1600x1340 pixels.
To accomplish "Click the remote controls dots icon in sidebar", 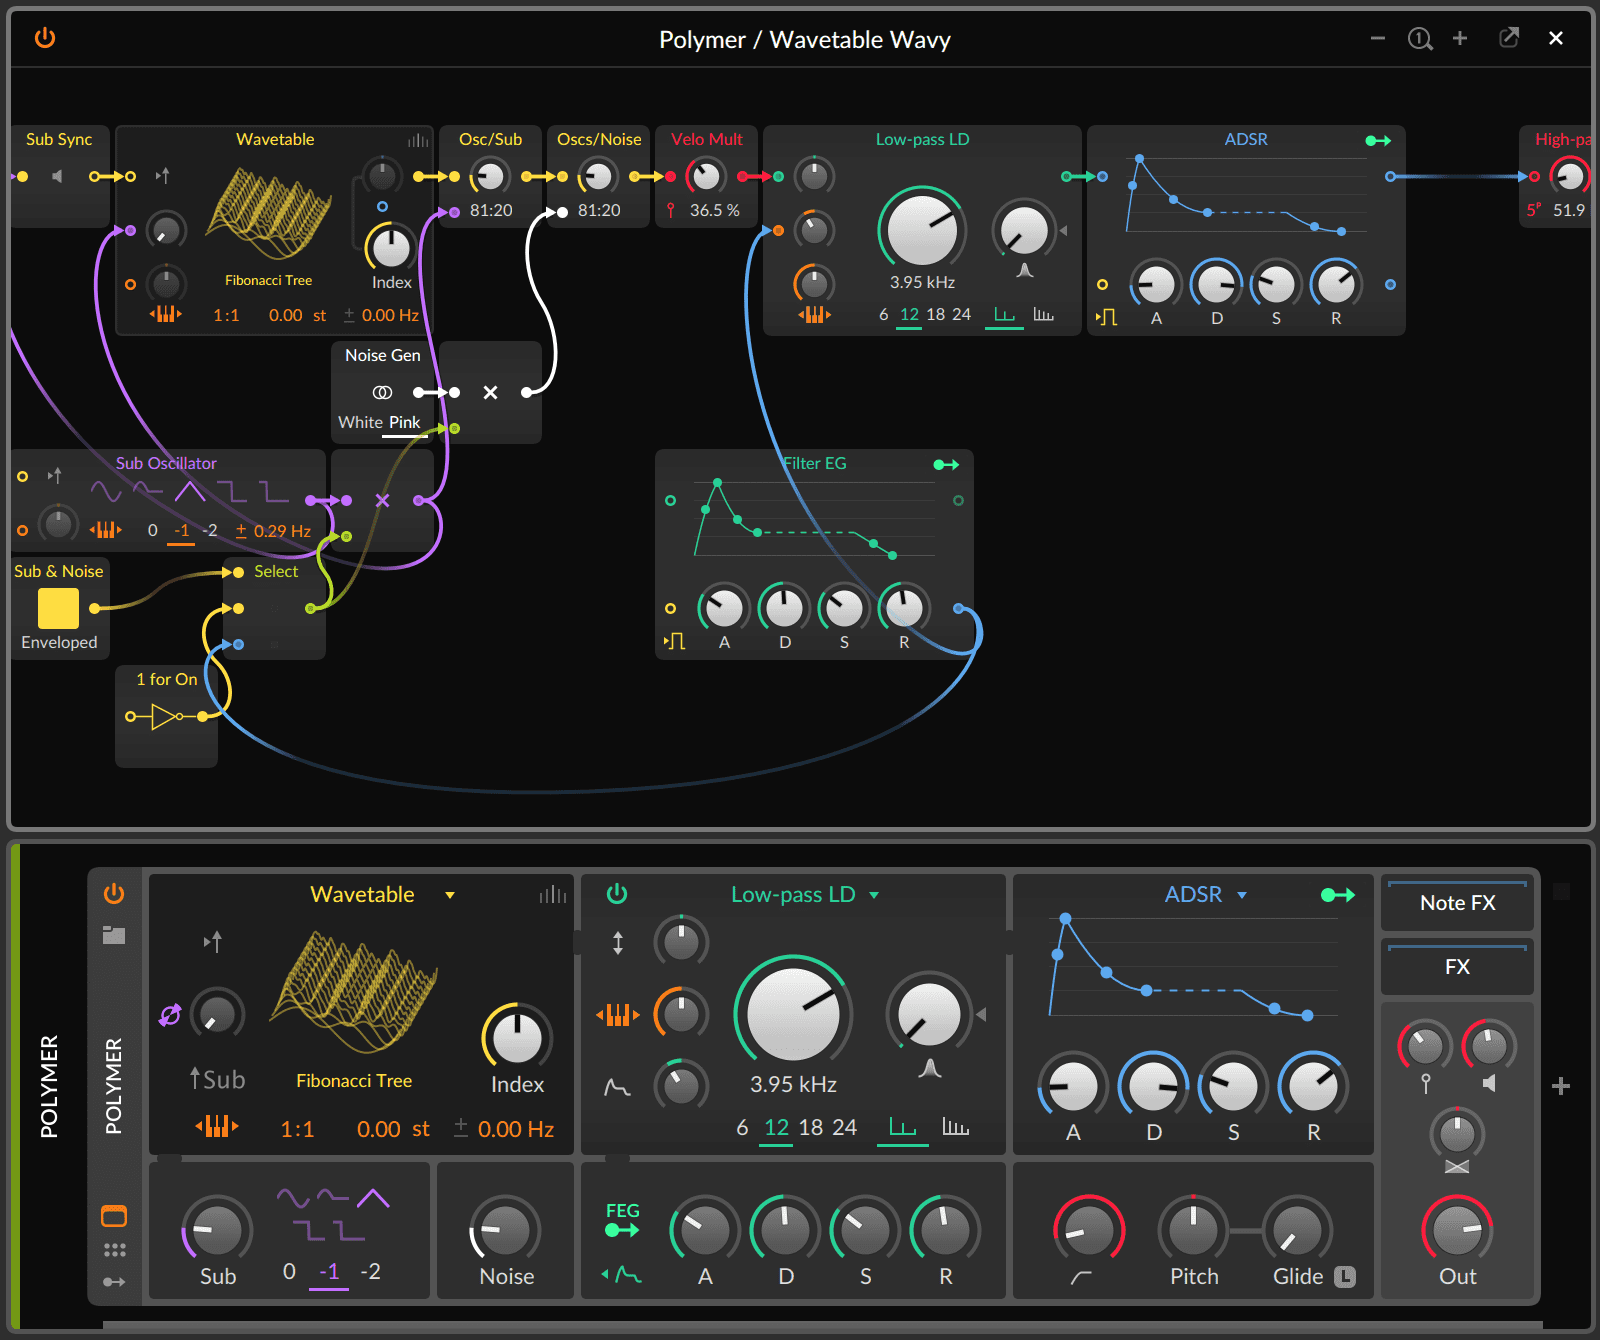I will click(114, 1248).
